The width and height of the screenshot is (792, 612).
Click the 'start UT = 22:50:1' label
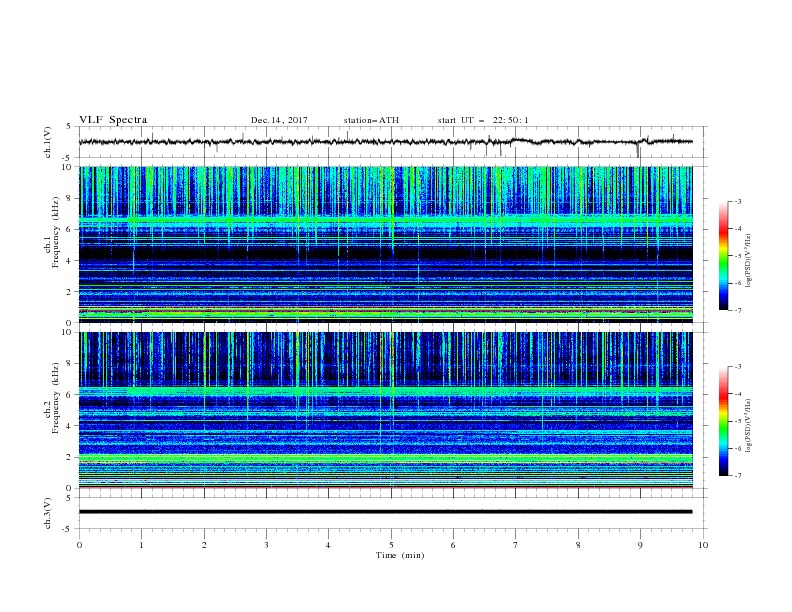pyautogui.click(x=483, y=120)
